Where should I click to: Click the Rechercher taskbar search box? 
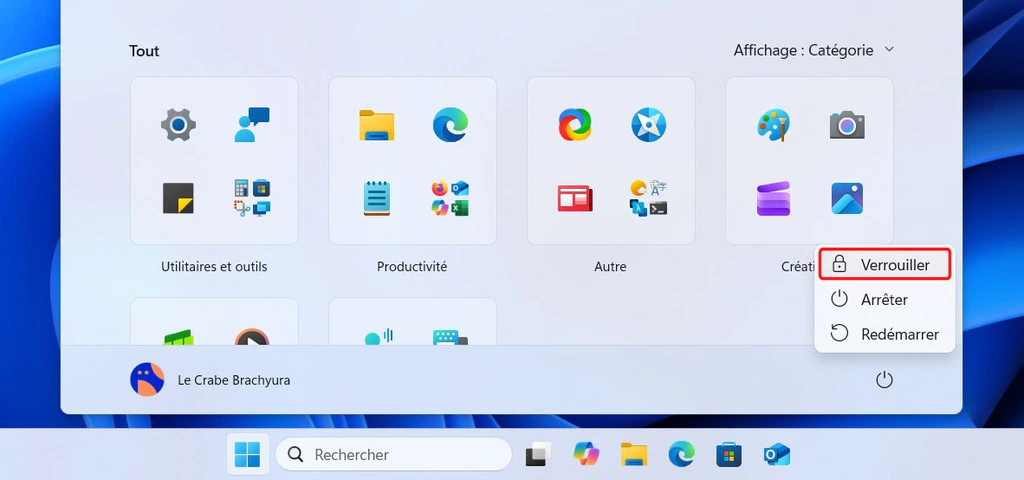[x=393, y=455]
